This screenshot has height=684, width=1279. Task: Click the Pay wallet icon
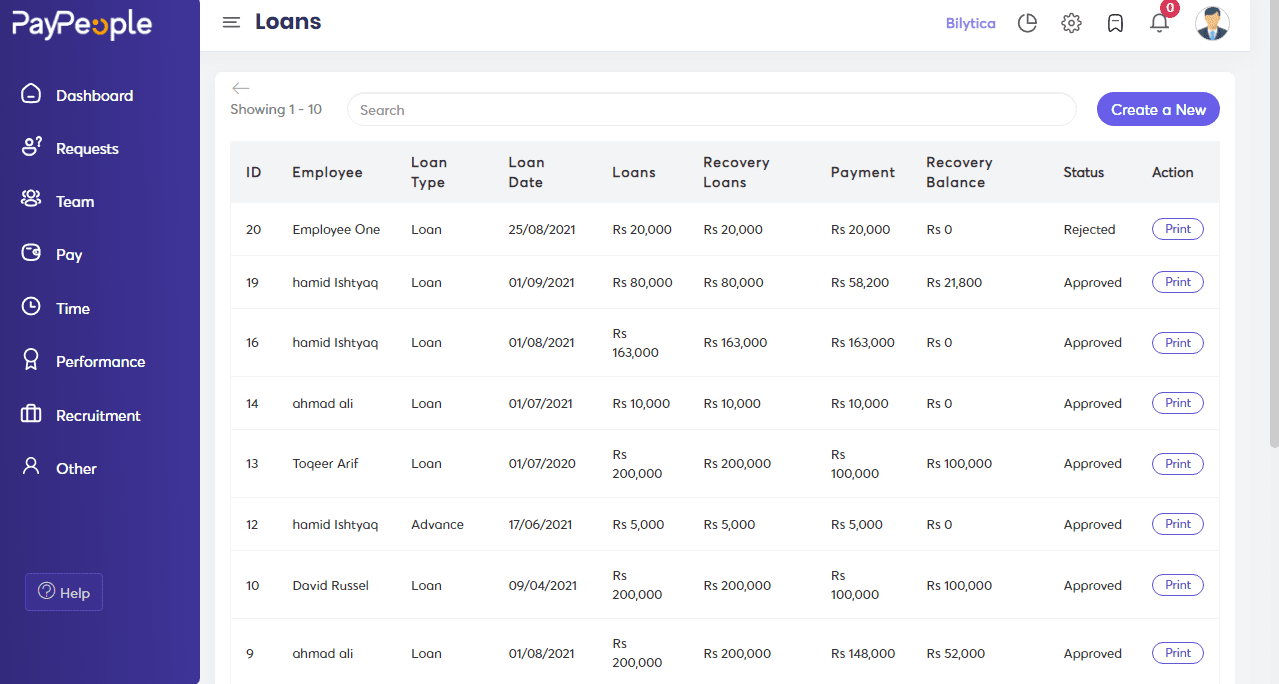pyautogui.click(x=31, y=253)
